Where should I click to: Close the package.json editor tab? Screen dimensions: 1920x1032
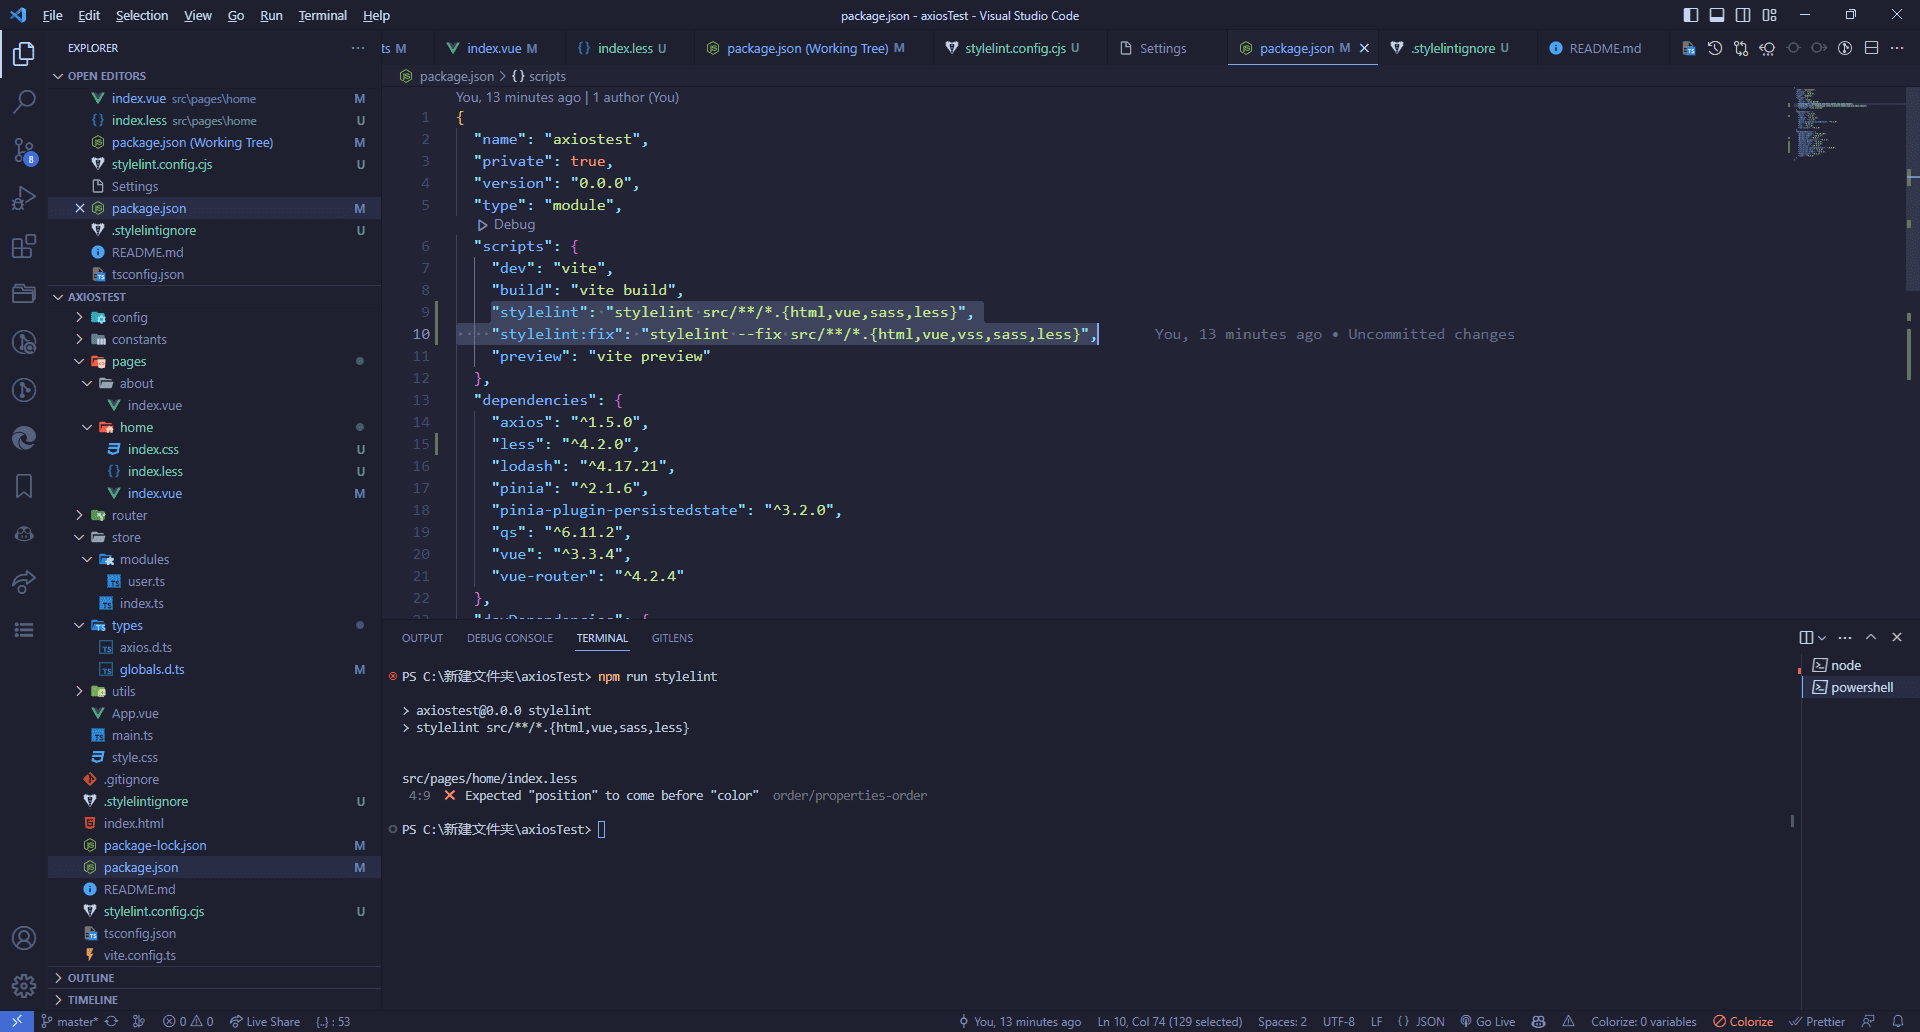pyautogui.click(x=1364, y=48)
